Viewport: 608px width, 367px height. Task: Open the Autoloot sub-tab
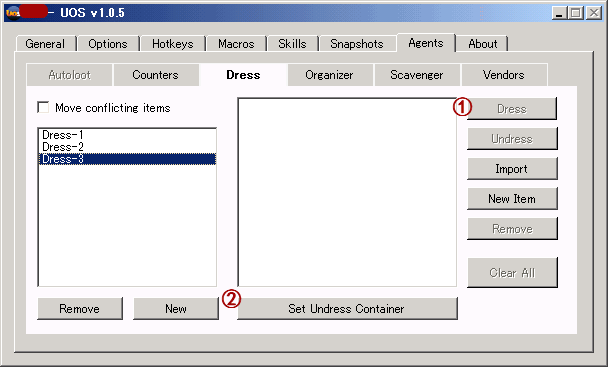pos(69,75)
